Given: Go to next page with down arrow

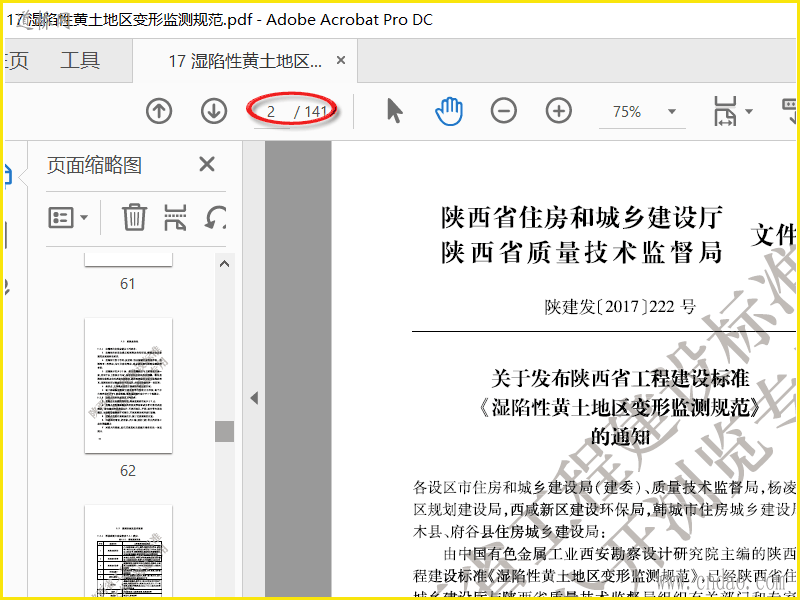Looking at the screenshot, I should click(214, 111).
